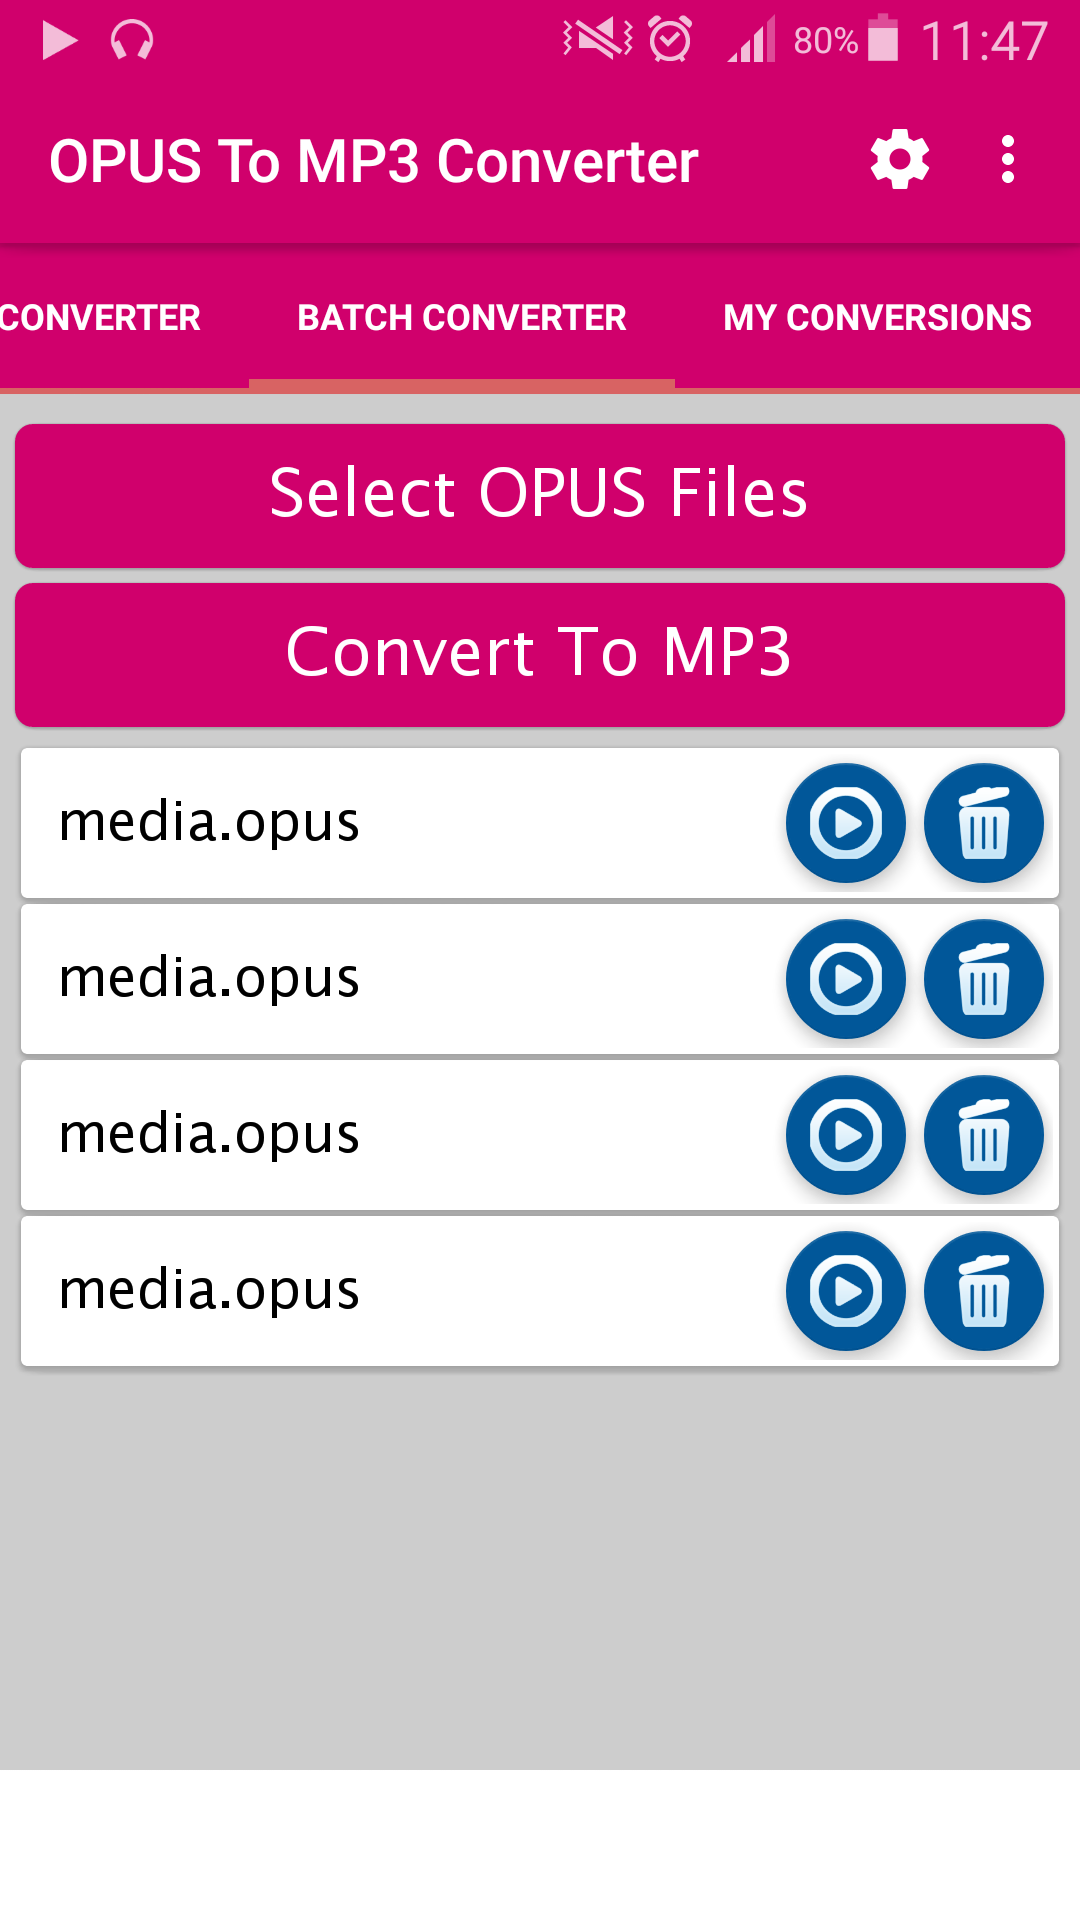The height and width of the screenshot is (1920, 1080).
Task: Tap the play notification icon in status bar
Action: 60,41
